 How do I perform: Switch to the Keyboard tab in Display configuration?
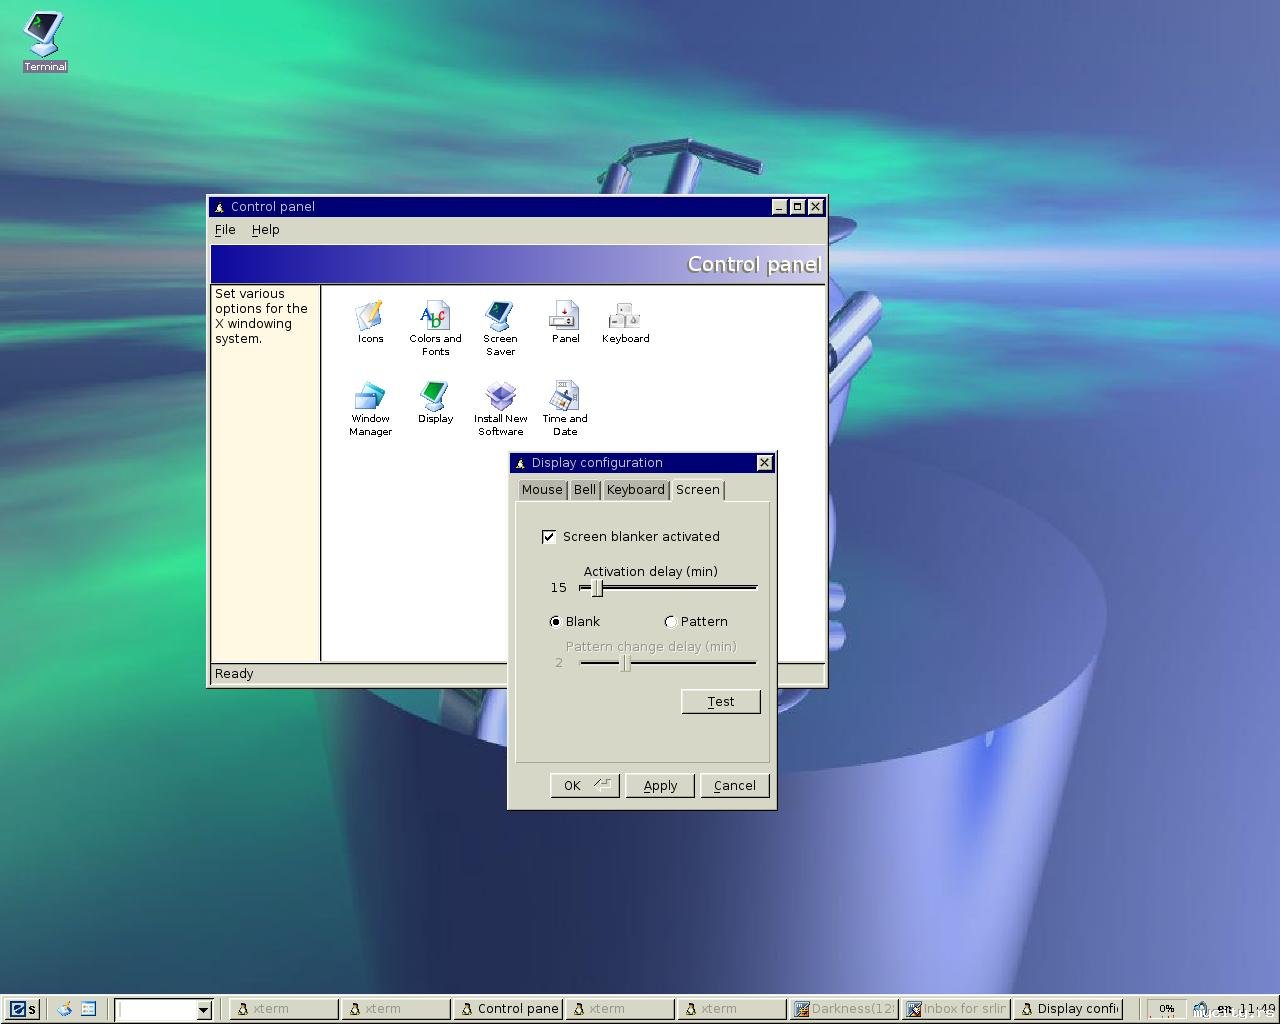click(x=636, y=490)
